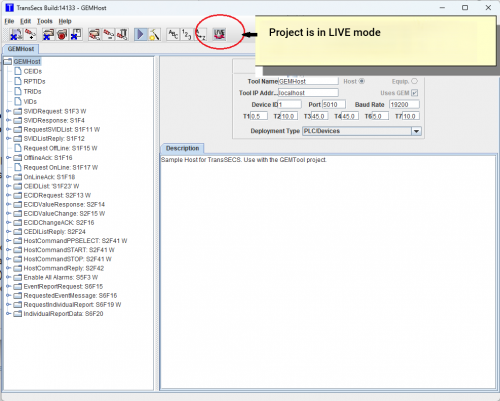Click the T3 timeout field

(320, 116)
